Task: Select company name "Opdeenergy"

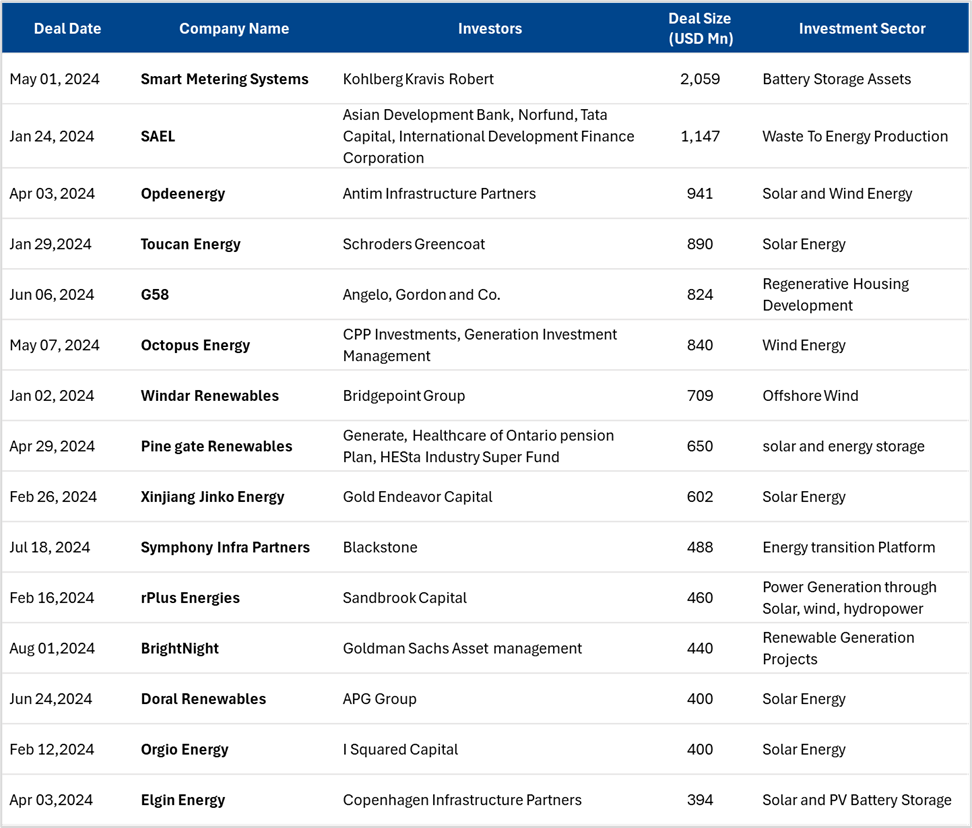Action: click(x=183, y=194)
